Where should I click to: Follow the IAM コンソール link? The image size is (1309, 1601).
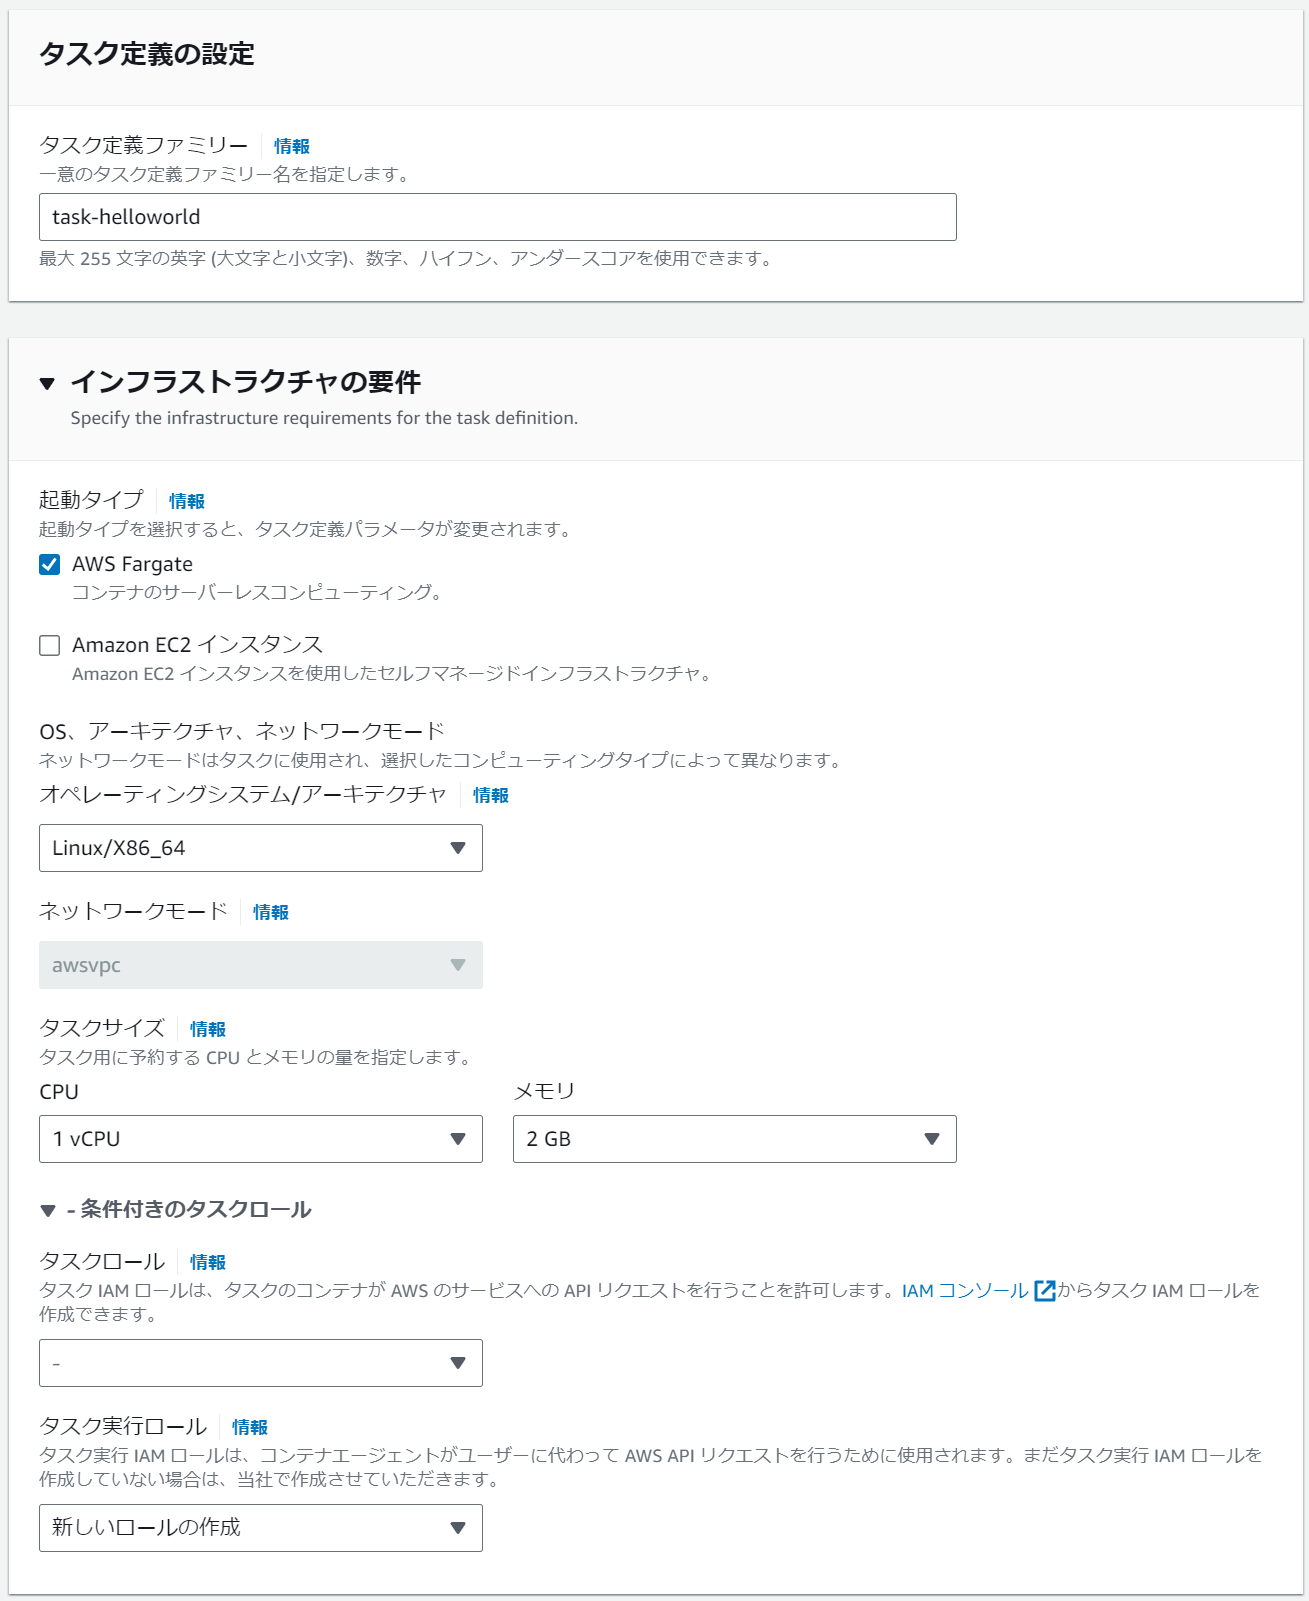click(x=965, y=1290)
